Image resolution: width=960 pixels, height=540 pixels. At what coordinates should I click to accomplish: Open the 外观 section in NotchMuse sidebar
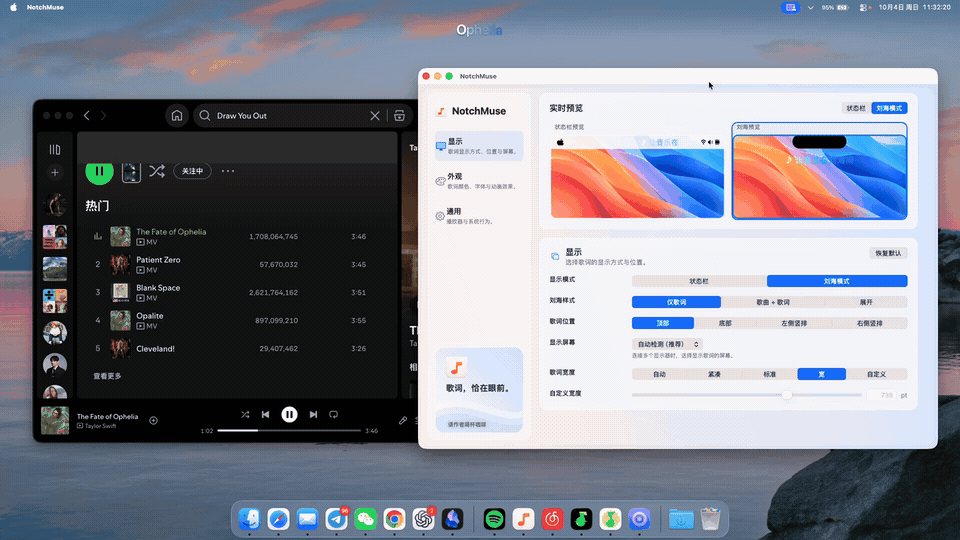tap(479, 181)
